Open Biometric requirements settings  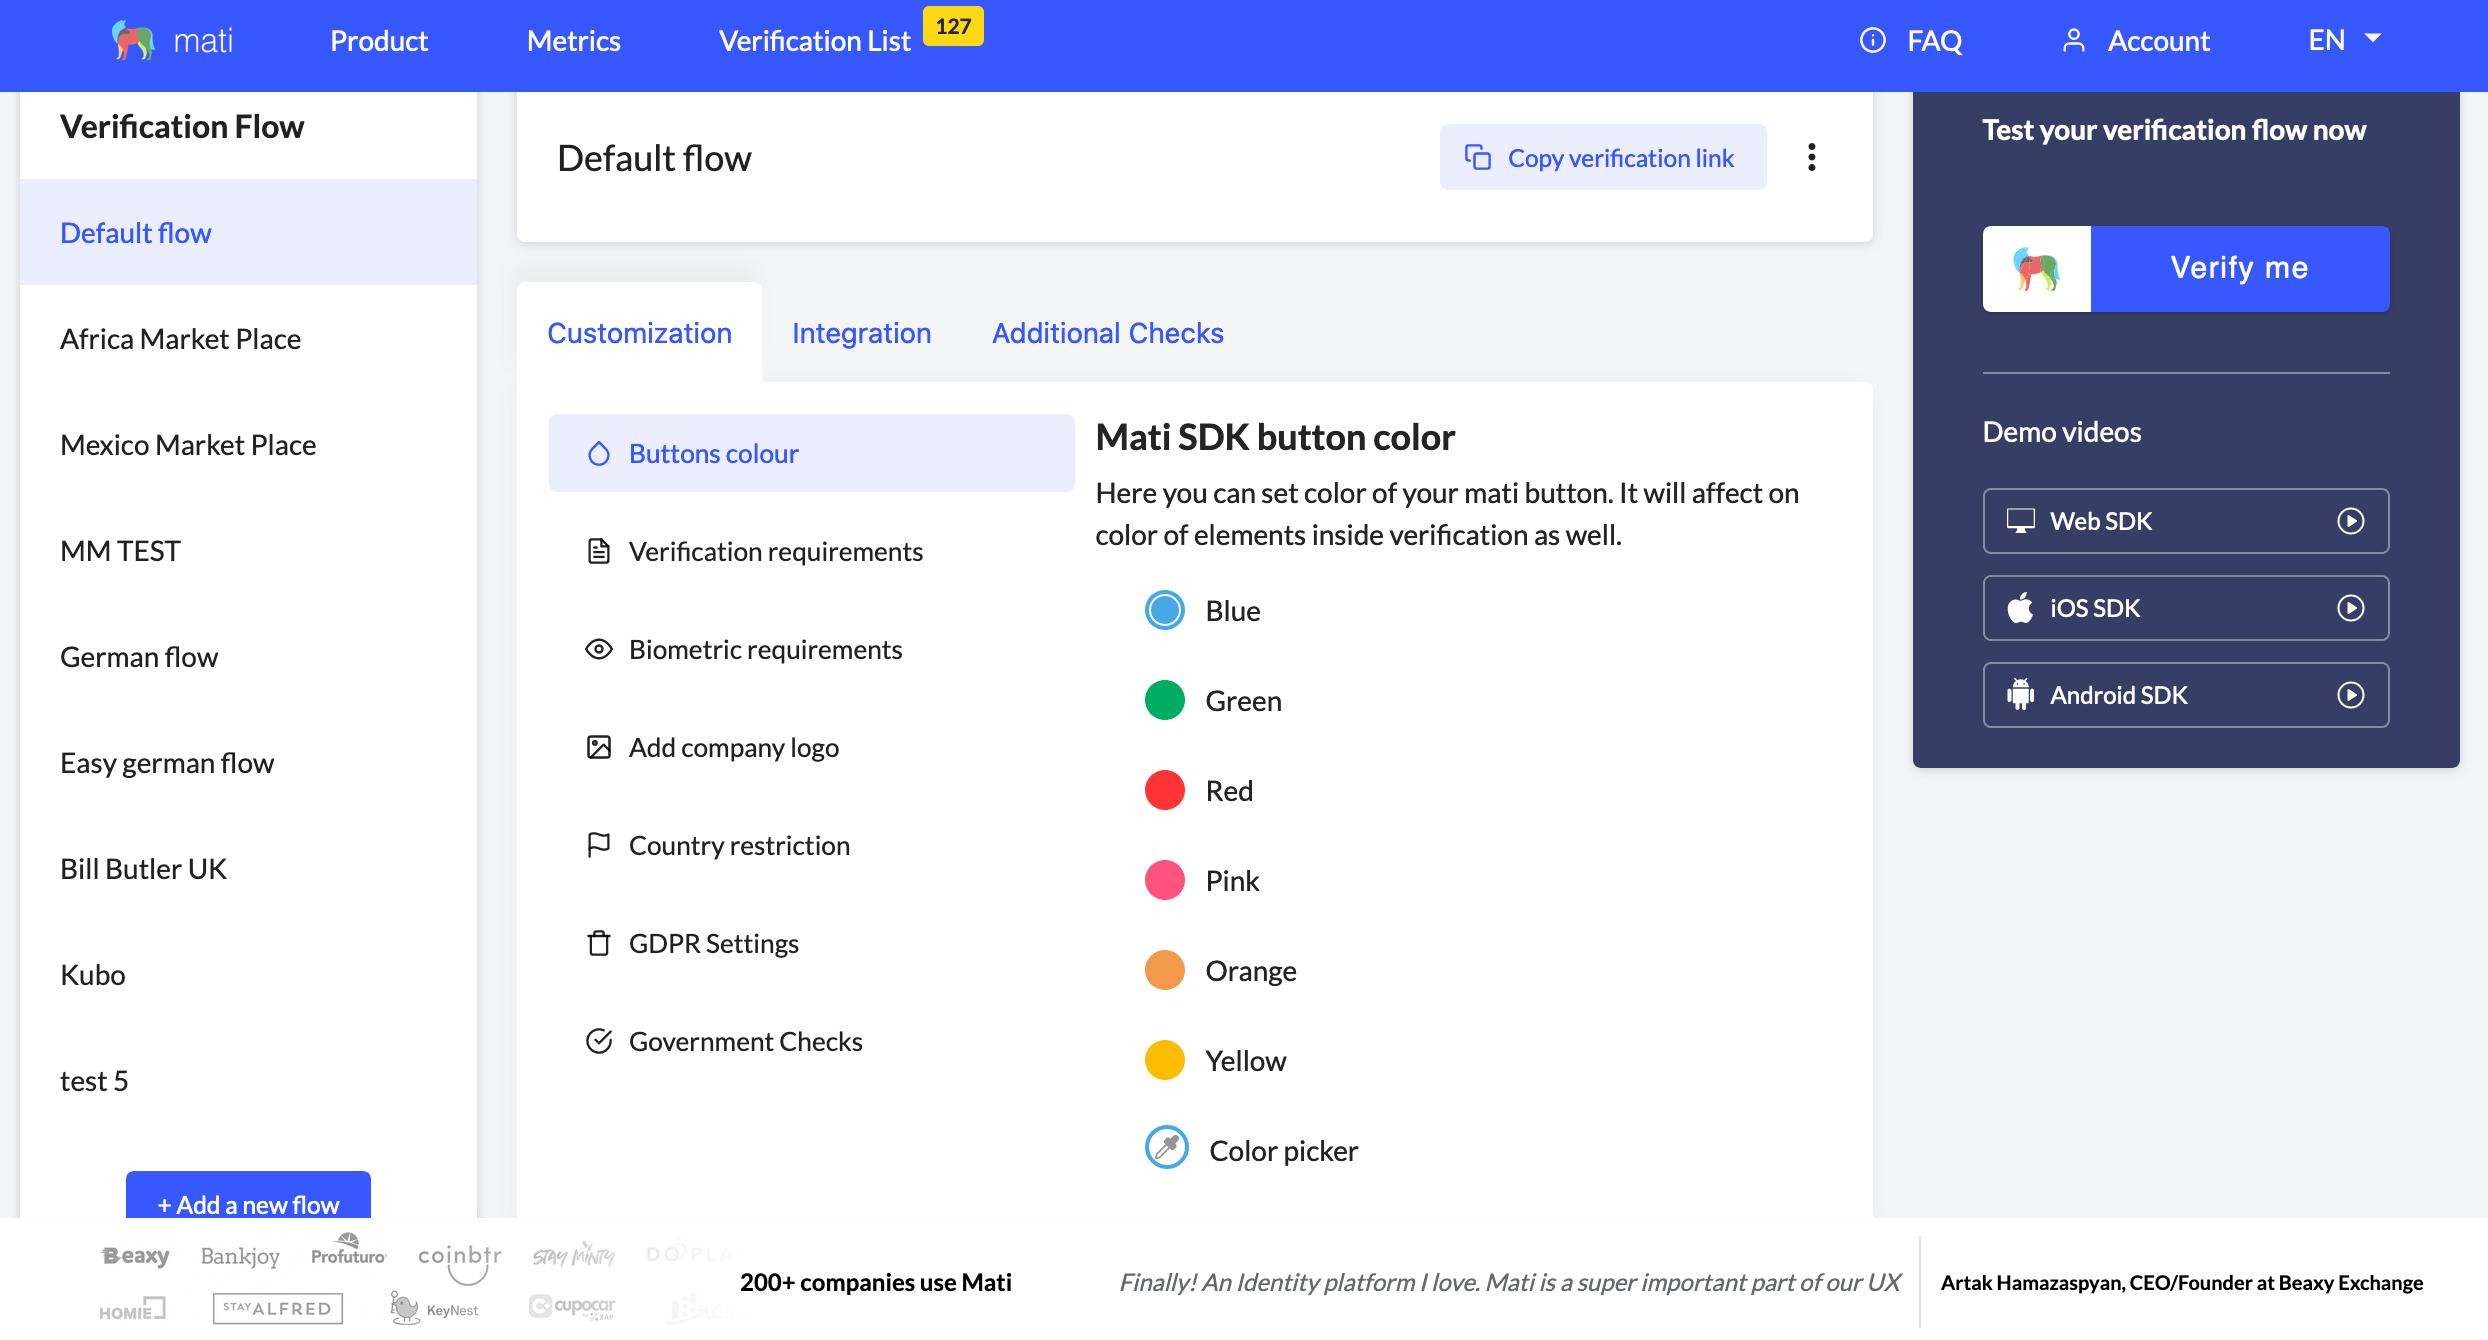pyautogui.click(x=765, y=650)
